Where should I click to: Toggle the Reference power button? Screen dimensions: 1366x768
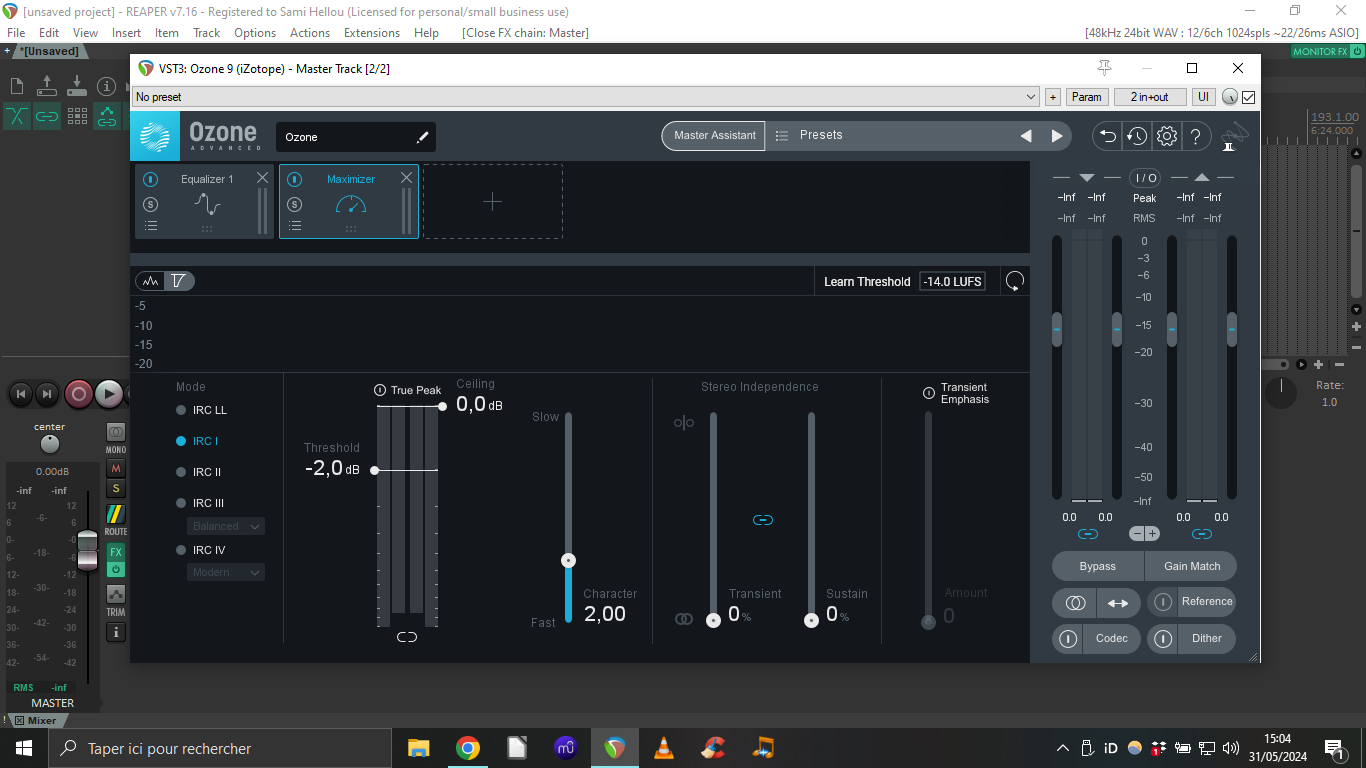click(1162, 602)
